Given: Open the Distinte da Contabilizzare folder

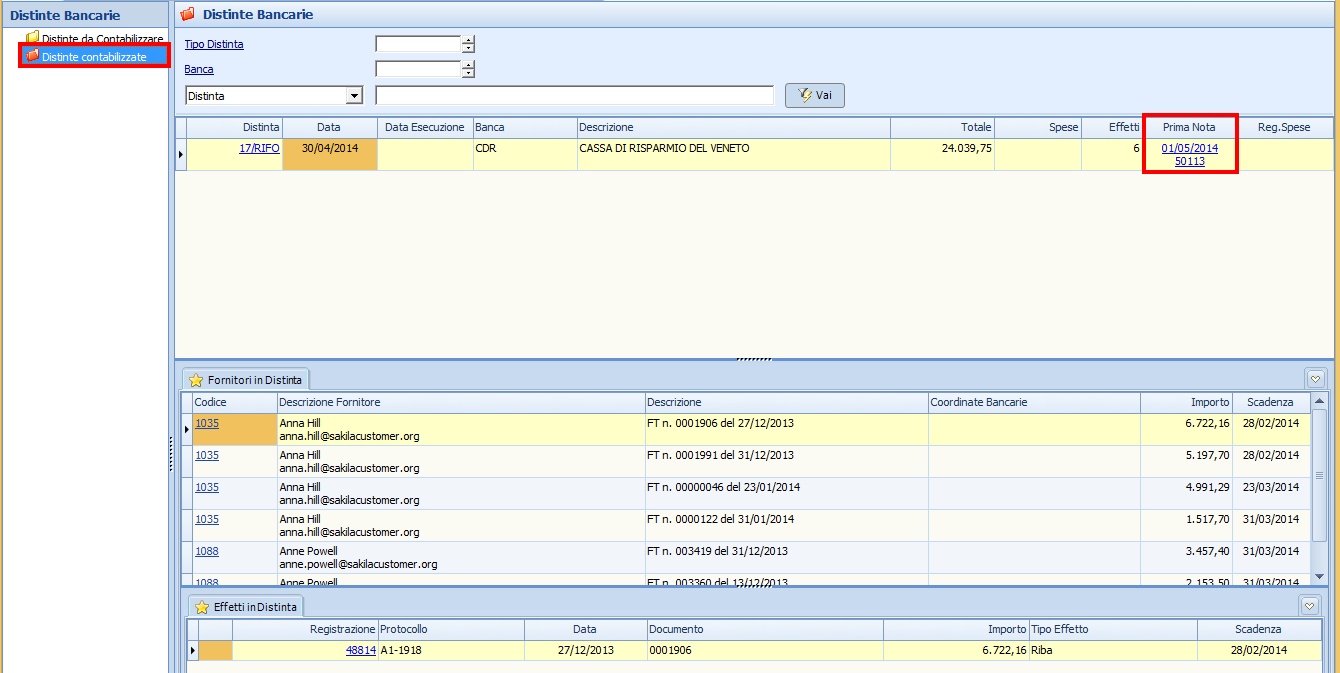Looking at the screenshot, I should click(101, 39).
